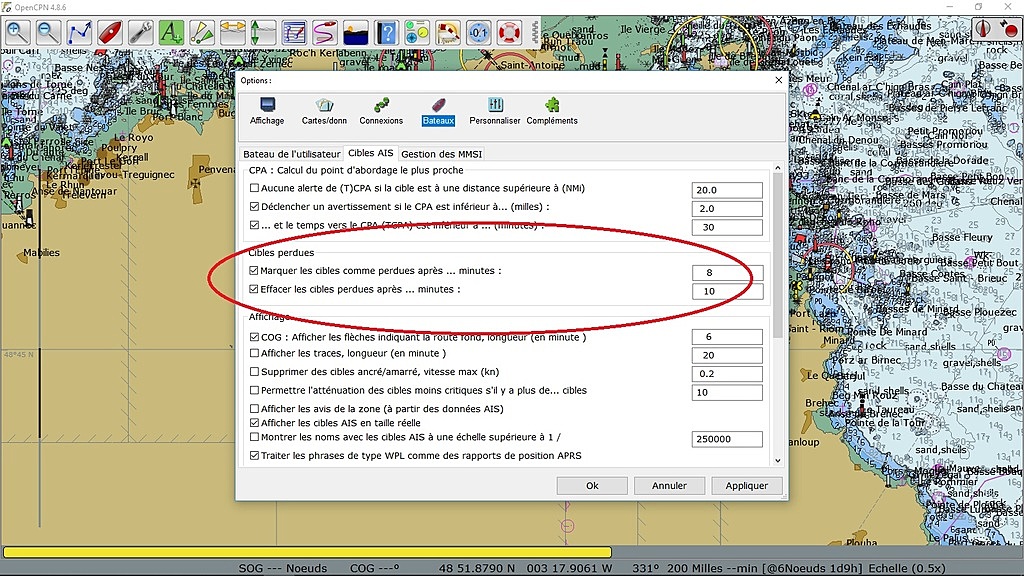This screenshot has width=1024, height=576.
Task: Click the Appliquer button
Action: pyautogui.click(x=746, y=485)
